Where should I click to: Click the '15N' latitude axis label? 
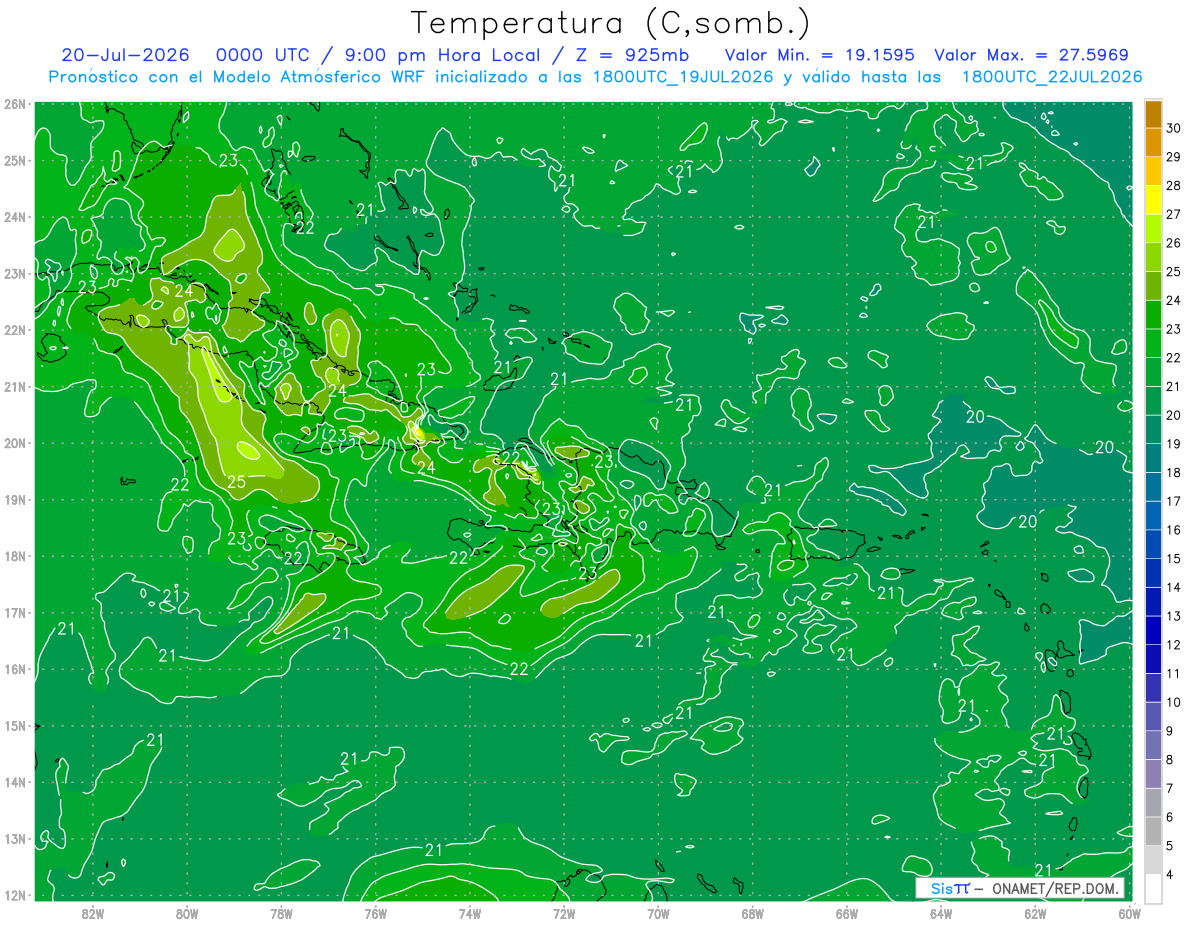point(15,726)
